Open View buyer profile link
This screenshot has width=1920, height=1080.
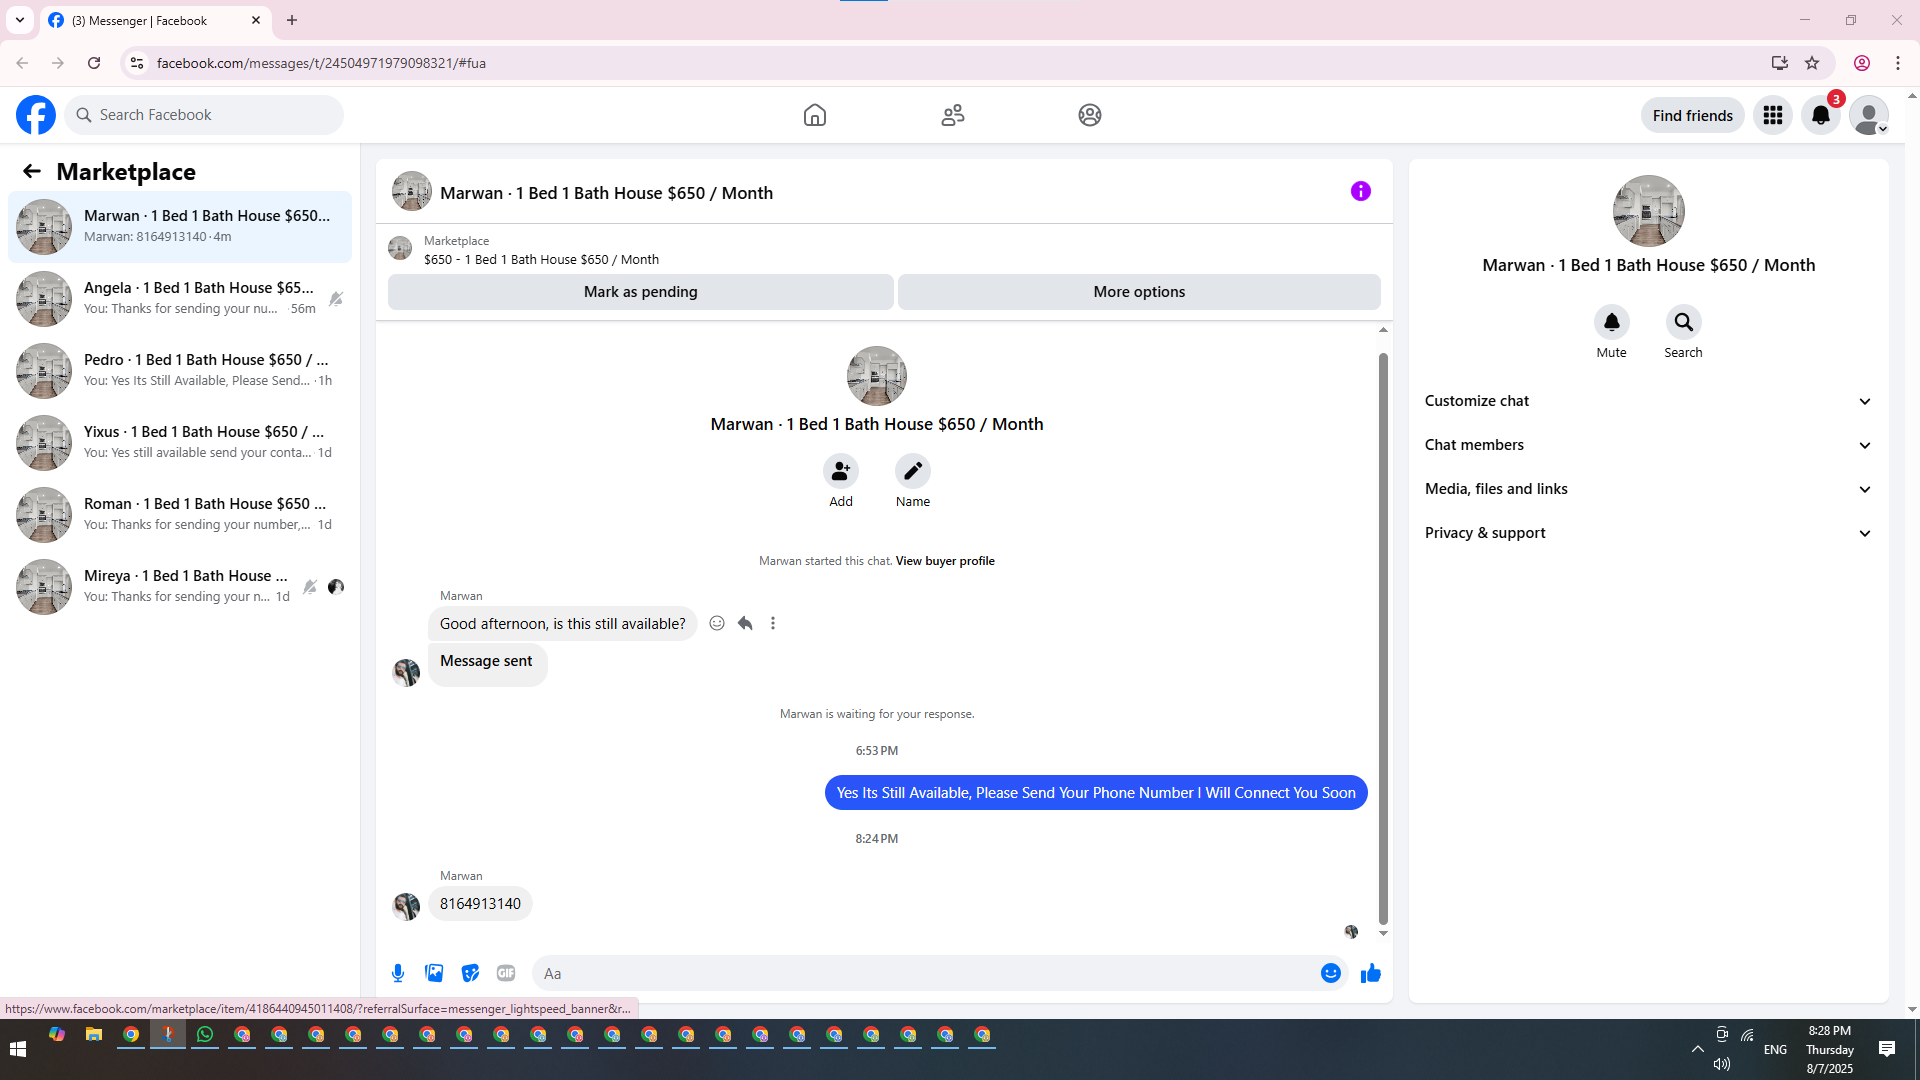[945, 561]
